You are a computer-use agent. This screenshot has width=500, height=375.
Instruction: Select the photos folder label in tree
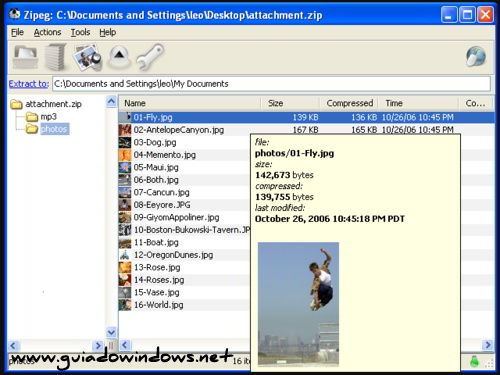click(55, 129)
